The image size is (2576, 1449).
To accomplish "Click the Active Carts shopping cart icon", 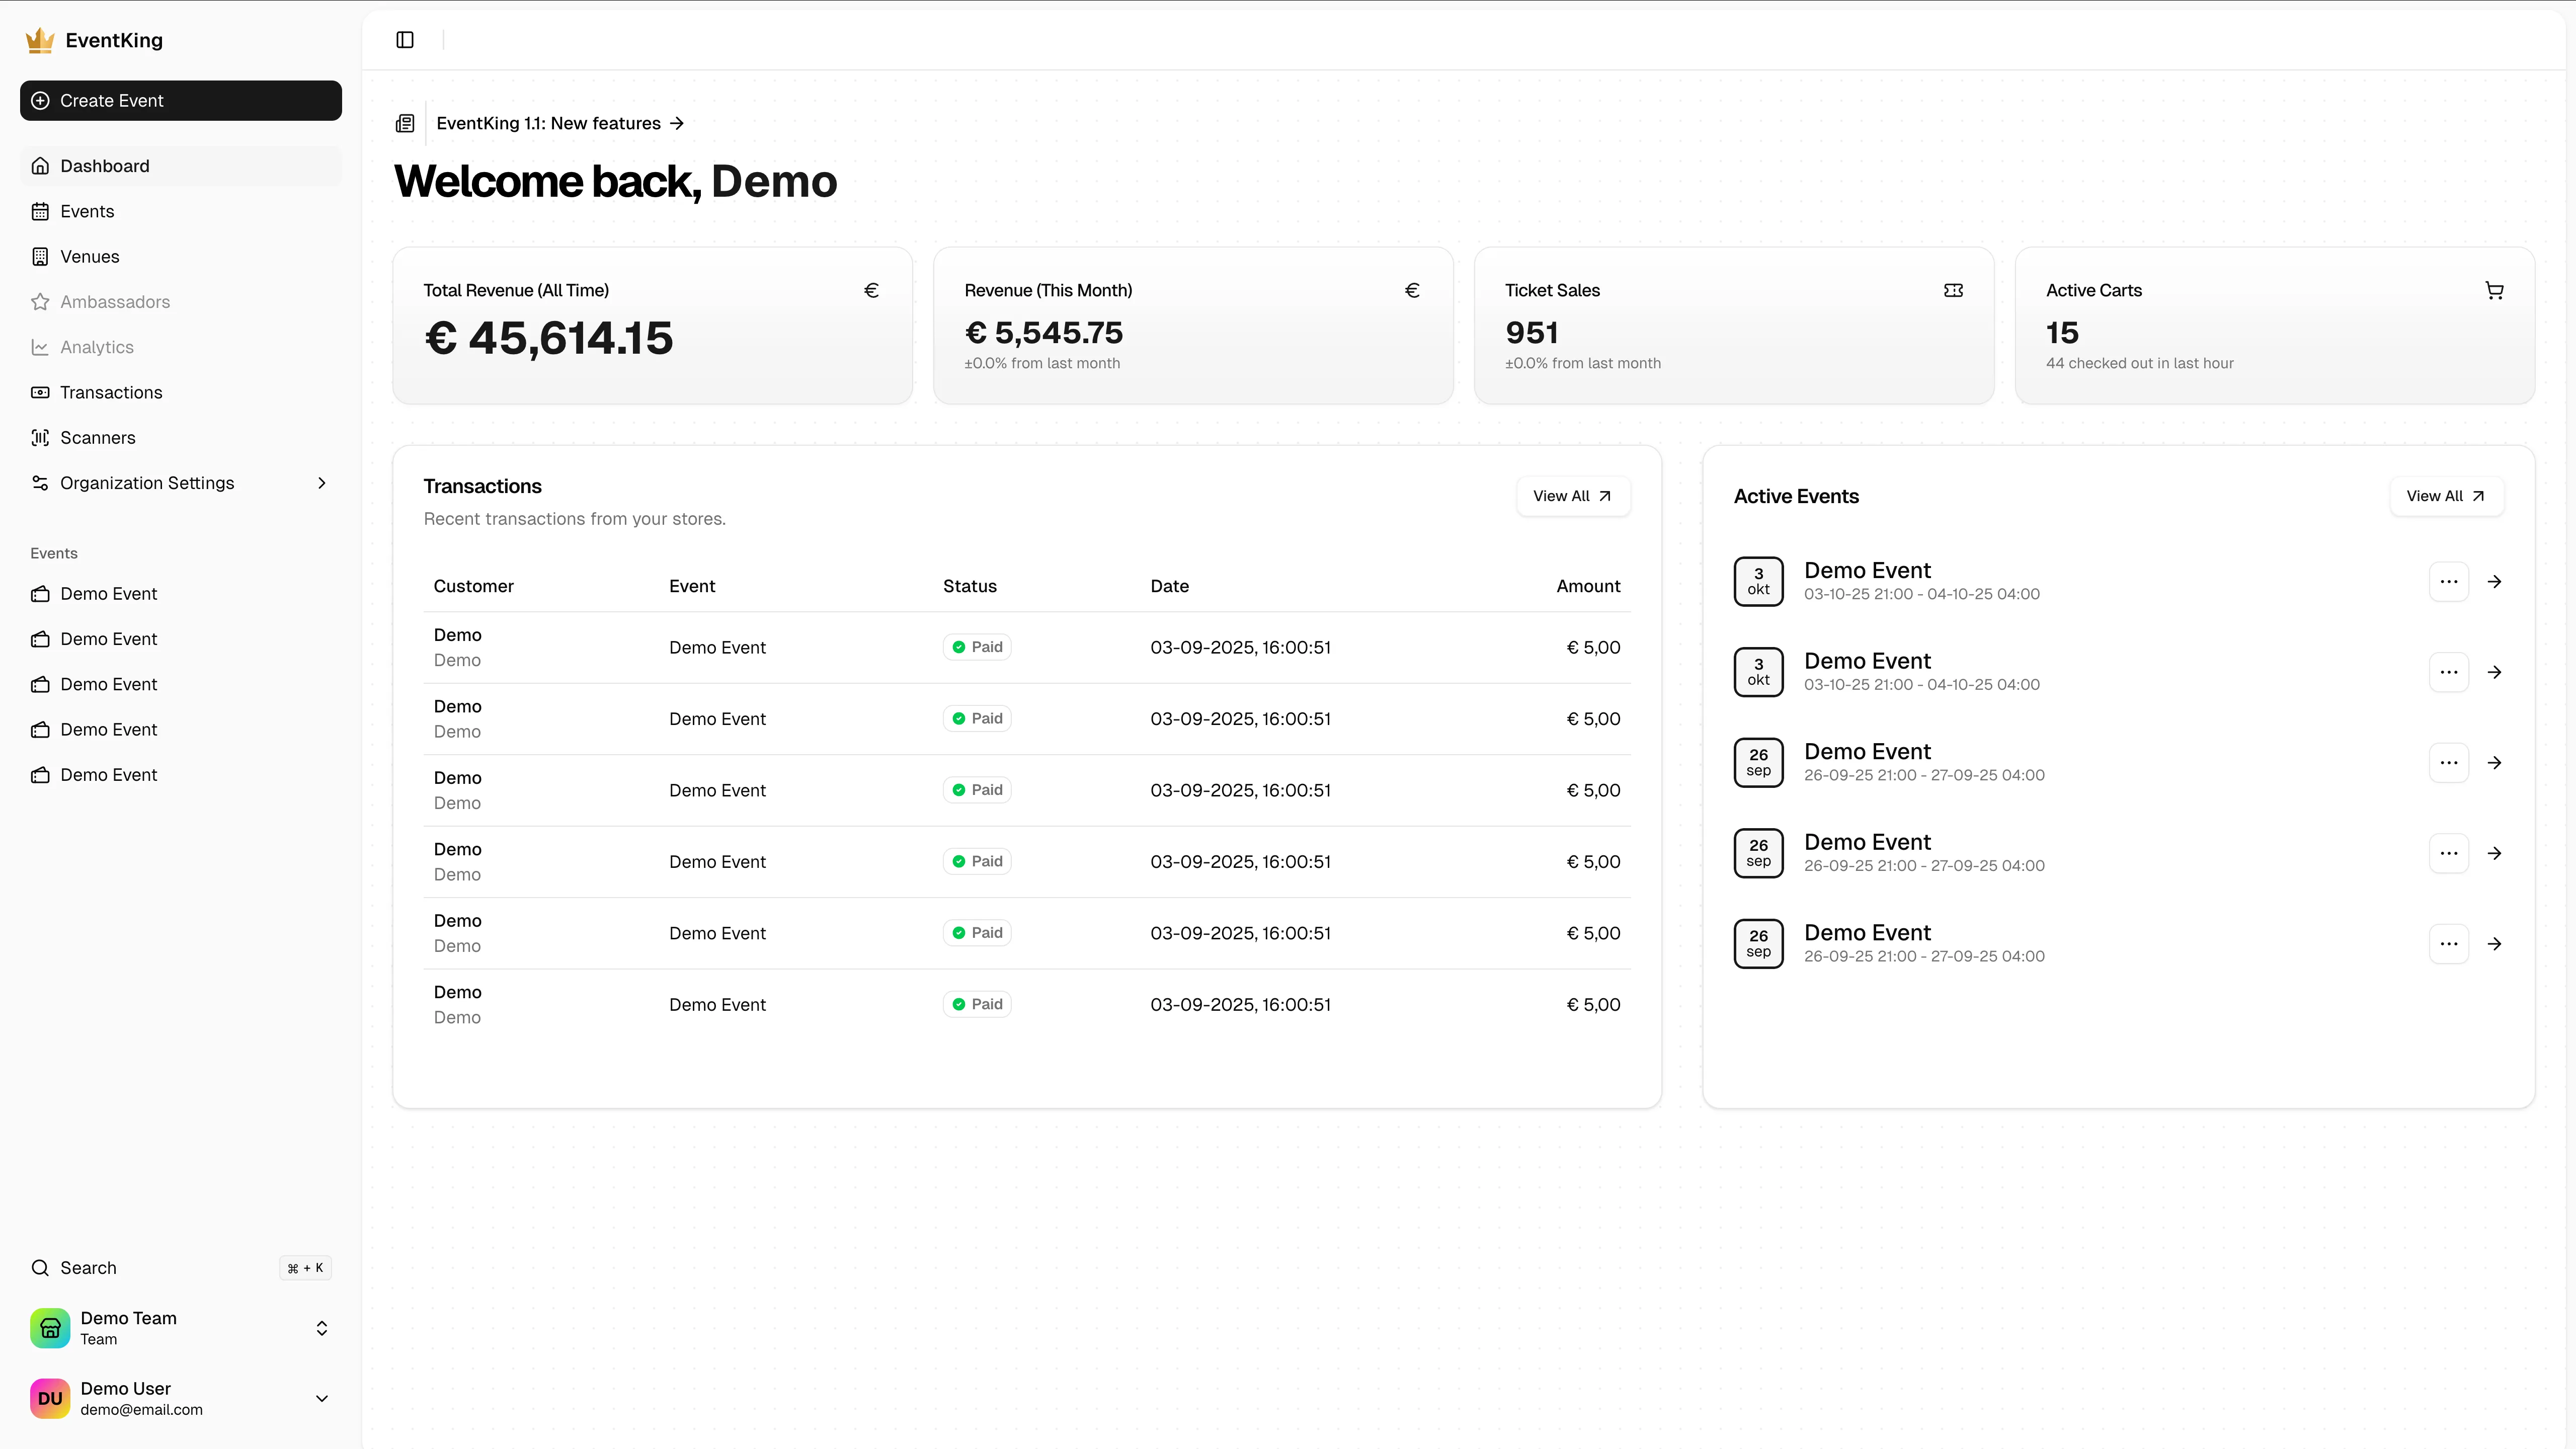I will (2494, 290).
